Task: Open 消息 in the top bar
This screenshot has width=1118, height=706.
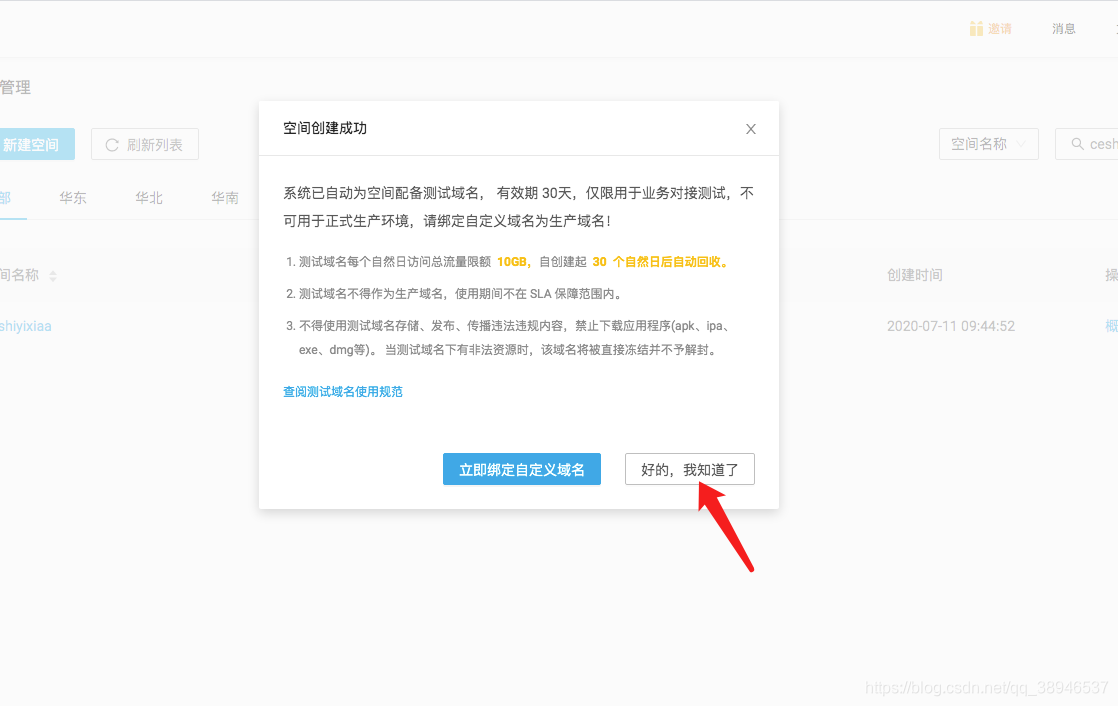Action: [x=1063, y=29]
